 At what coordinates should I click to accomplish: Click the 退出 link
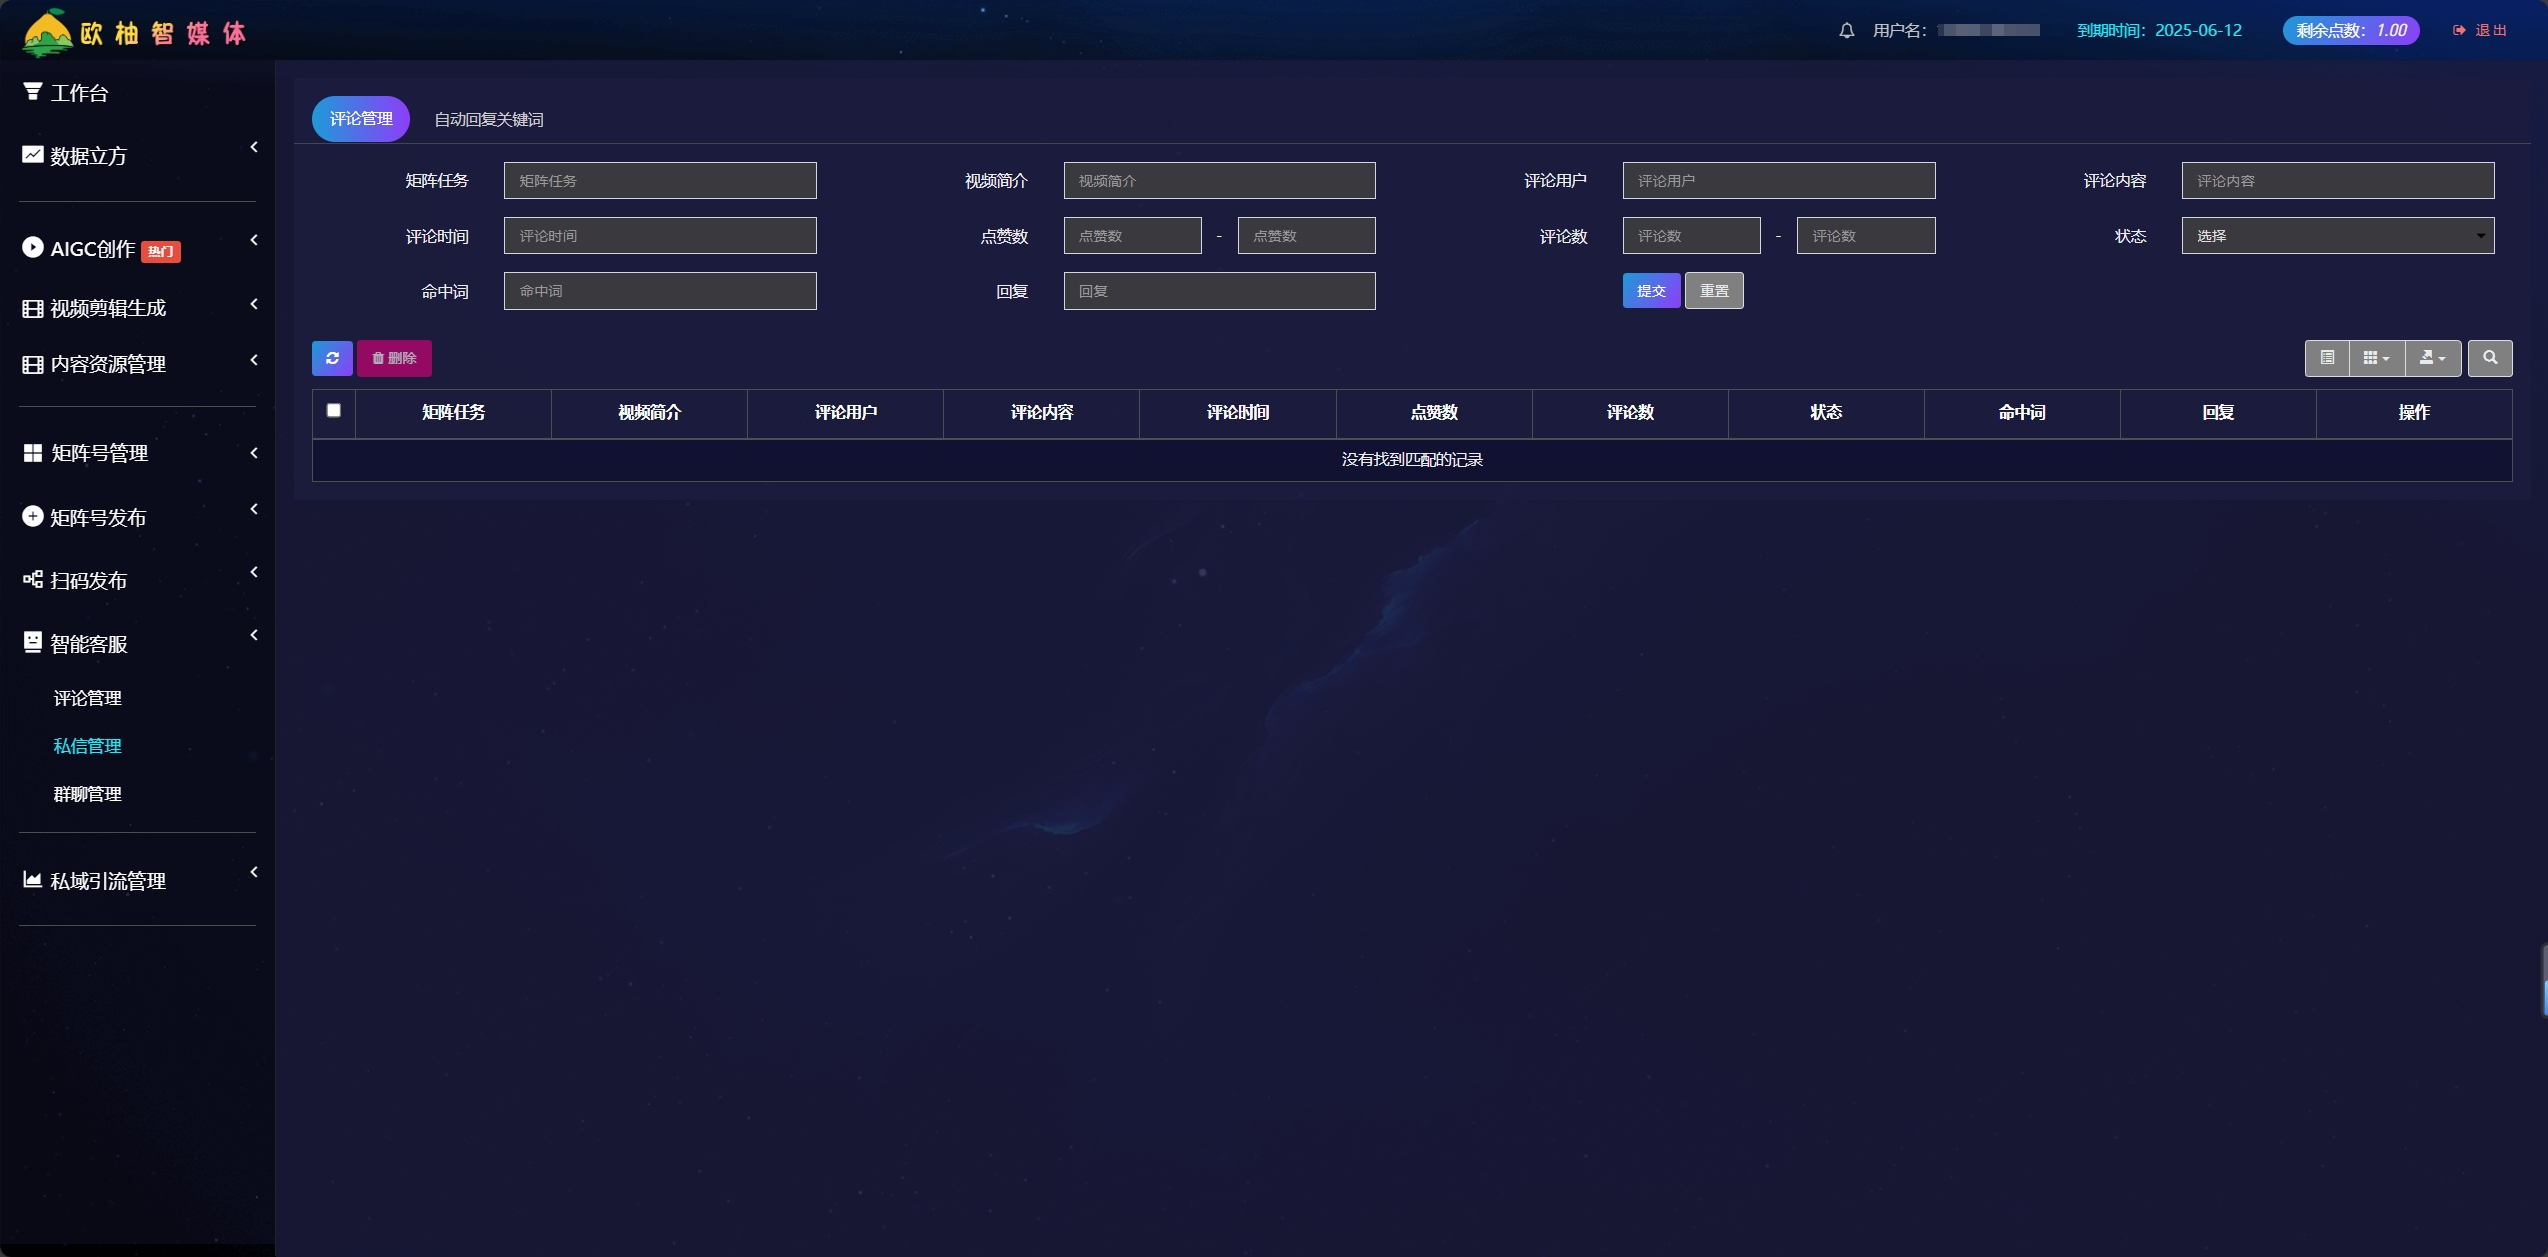click(2491, 31)
